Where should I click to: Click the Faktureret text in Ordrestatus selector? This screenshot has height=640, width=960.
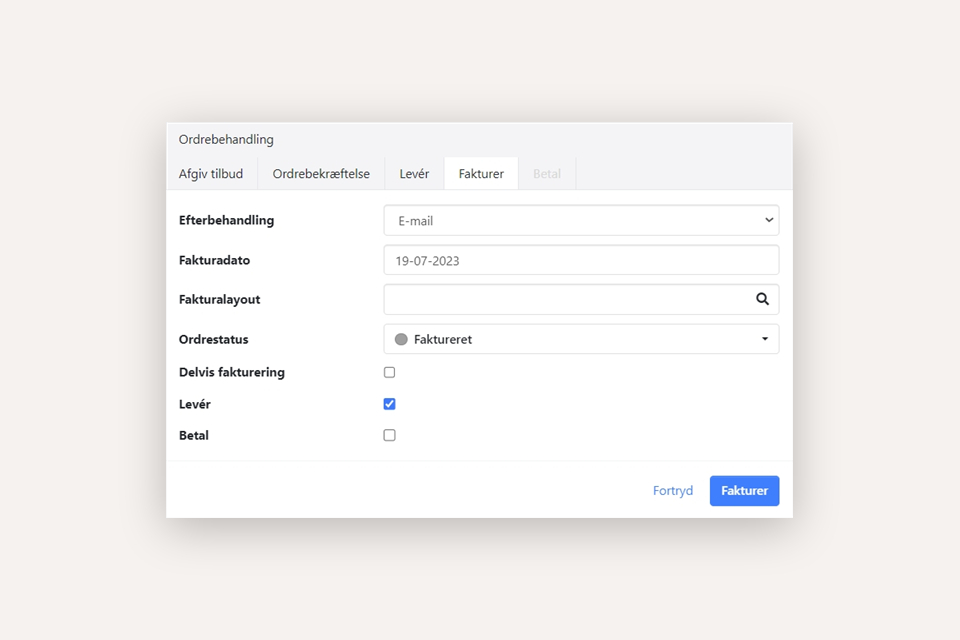point(443,339)
